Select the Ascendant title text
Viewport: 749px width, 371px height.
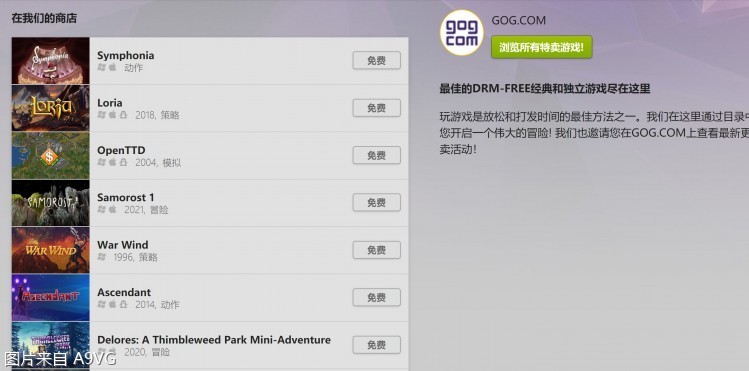(124, 292)
